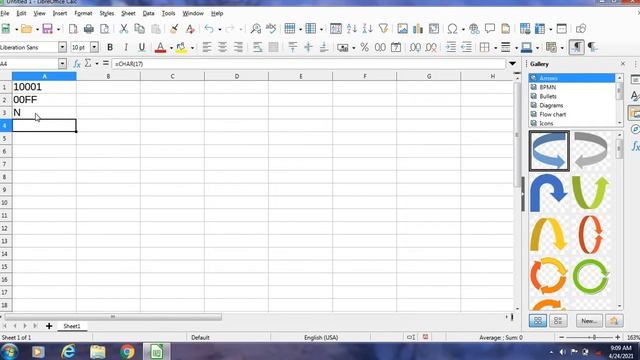Click the Cut scissors icon
The width and height of the screenshot is (640, 360).
124,29
